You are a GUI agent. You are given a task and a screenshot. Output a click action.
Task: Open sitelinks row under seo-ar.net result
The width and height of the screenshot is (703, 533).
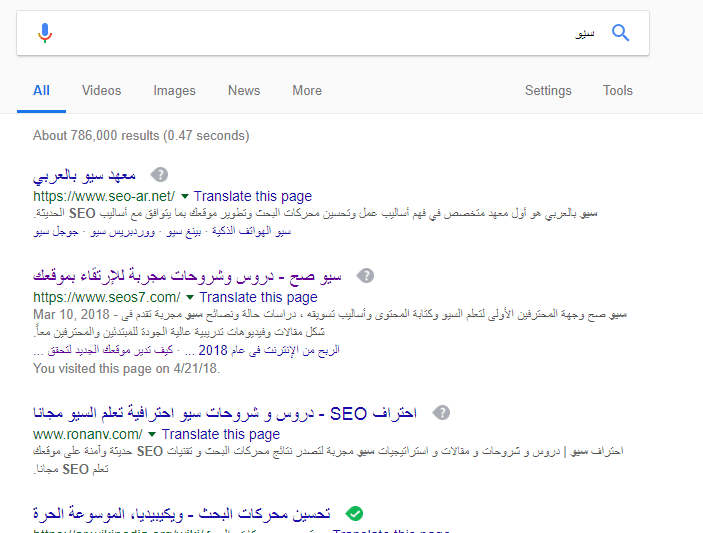tap(162, 231)
